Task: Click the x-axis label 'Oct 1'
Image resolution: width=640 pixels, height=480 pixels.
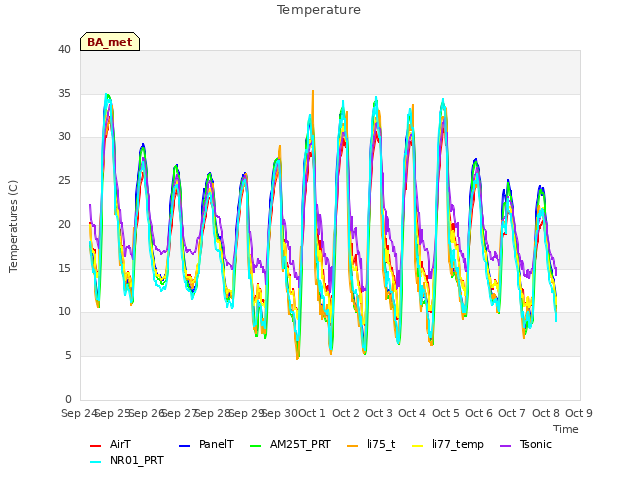Action: 312,413
